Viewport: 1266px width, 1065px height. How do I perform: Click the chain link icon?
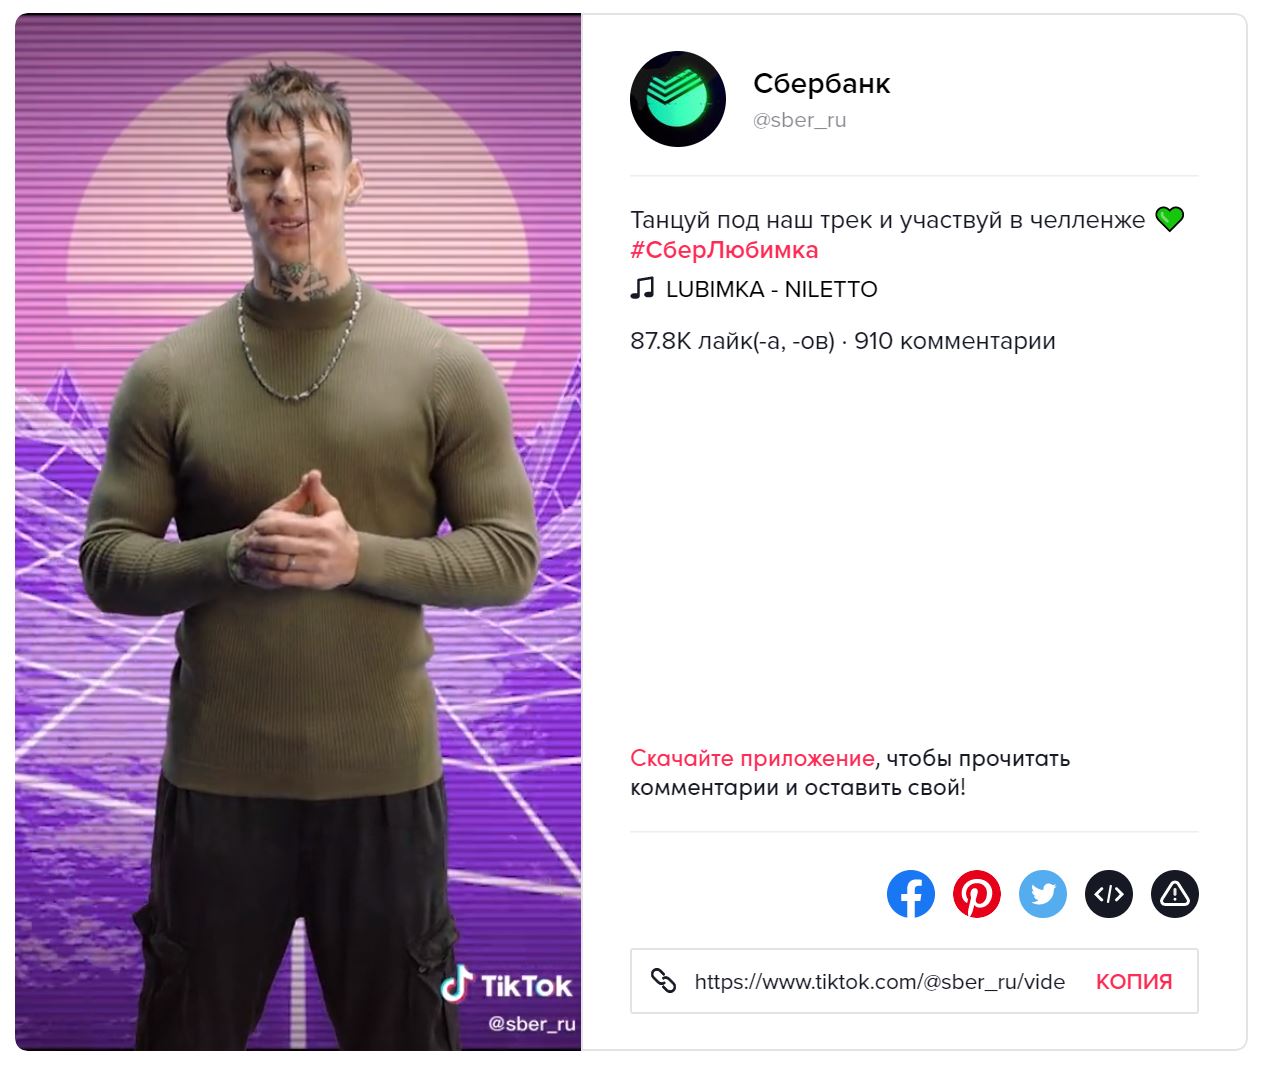tap(664, 981)
